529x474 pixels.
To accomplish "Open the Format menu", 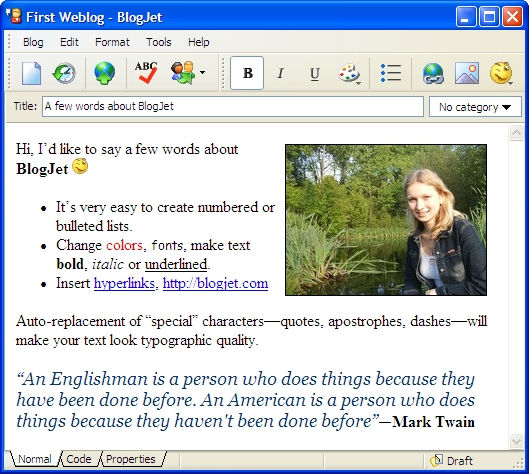I will [112, 42].
